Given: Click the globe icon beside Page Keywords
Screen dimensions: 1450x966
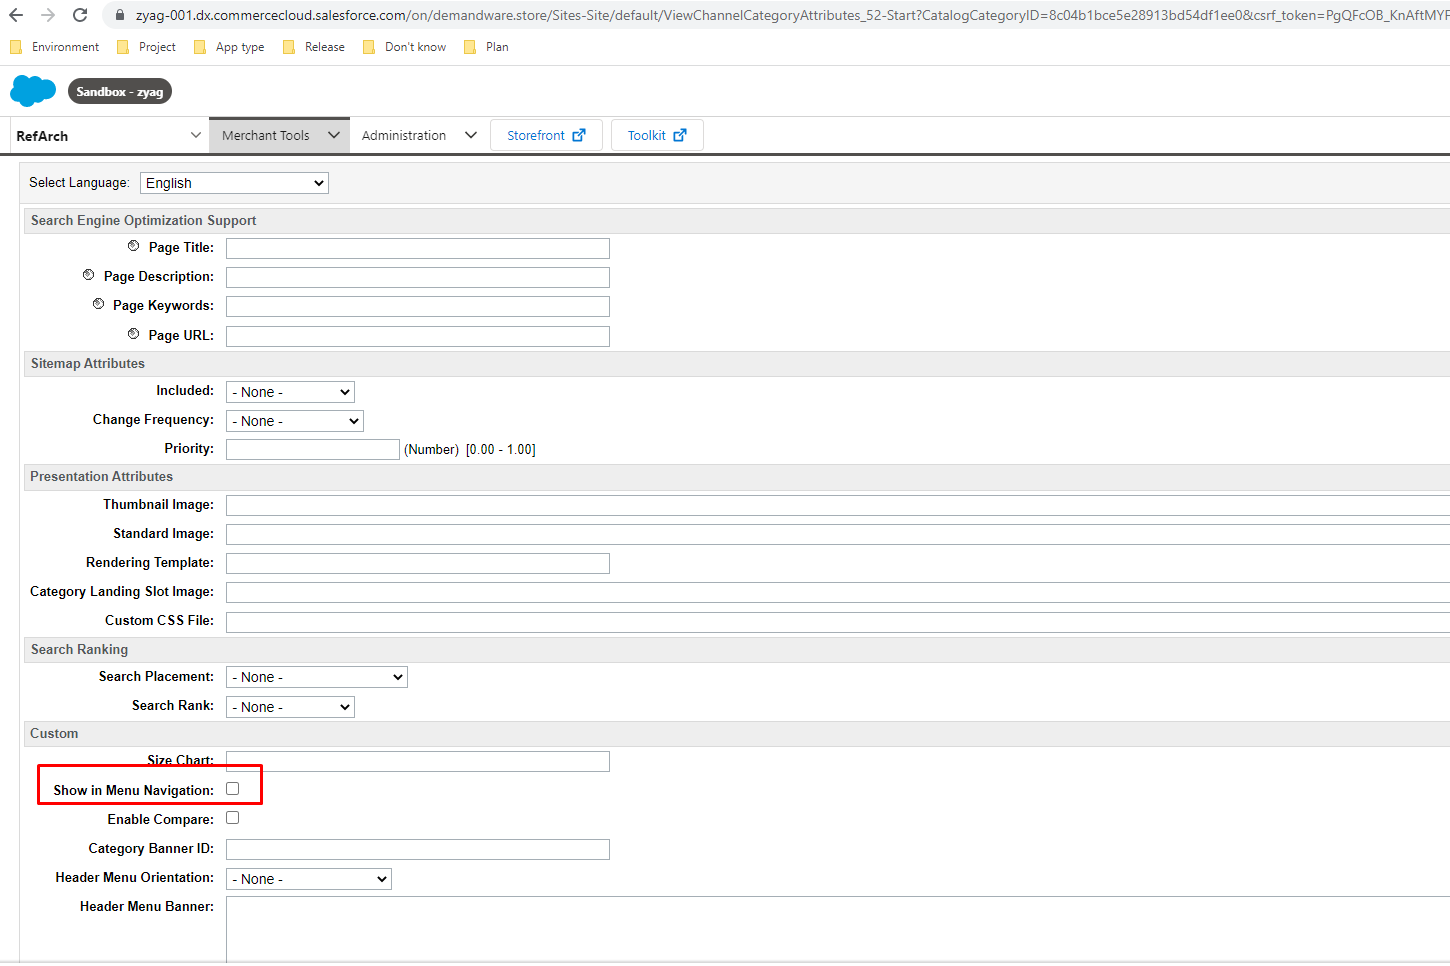Looking at the screenshot, I should pyautogui.click(x=98, y=304).
